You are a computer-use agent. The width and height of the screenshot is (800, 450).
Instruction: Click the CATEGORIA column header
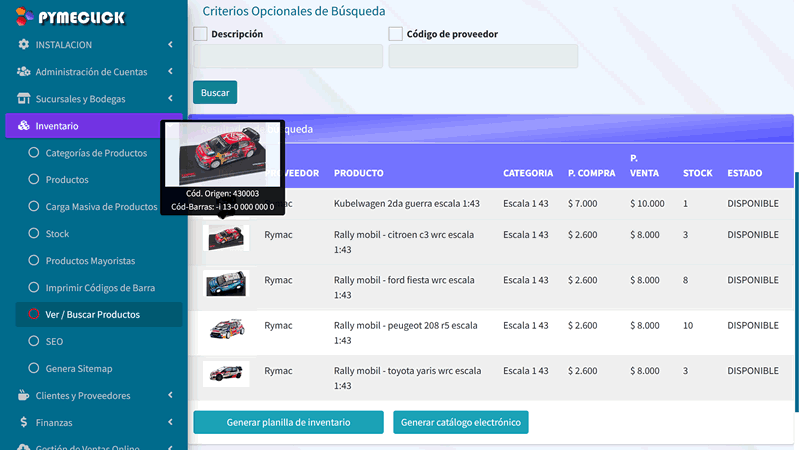(x=528, y=173)
